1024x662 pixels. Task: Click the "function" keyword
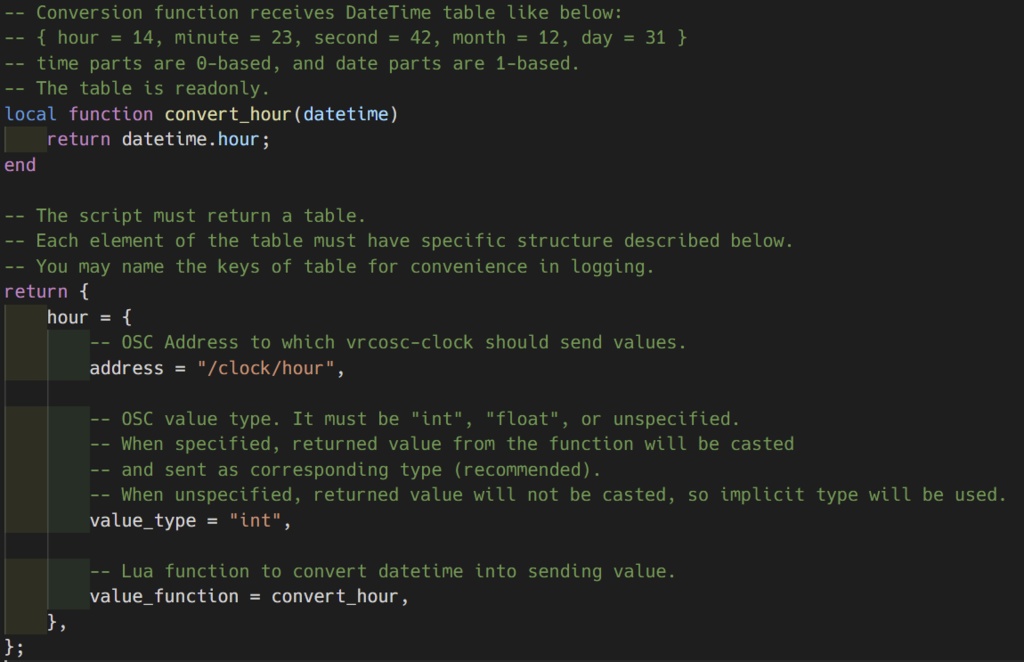pos(111,114)
